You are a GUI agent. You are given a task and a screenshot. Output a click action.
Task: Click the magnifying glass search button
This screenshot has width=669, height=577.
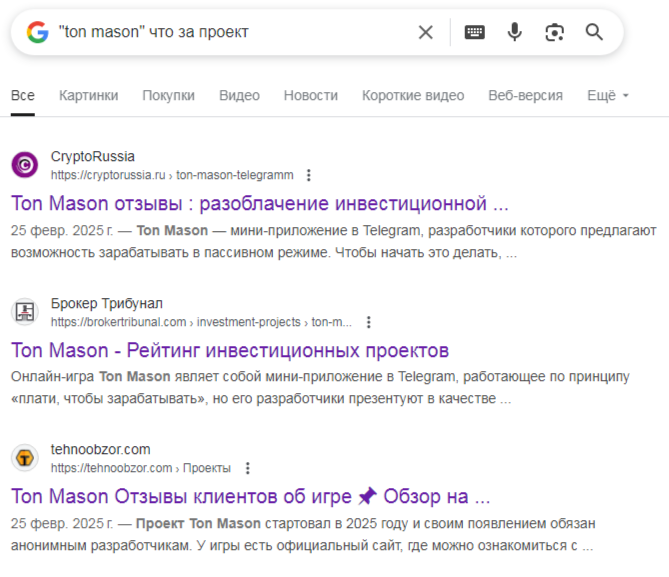coord(594,32)
